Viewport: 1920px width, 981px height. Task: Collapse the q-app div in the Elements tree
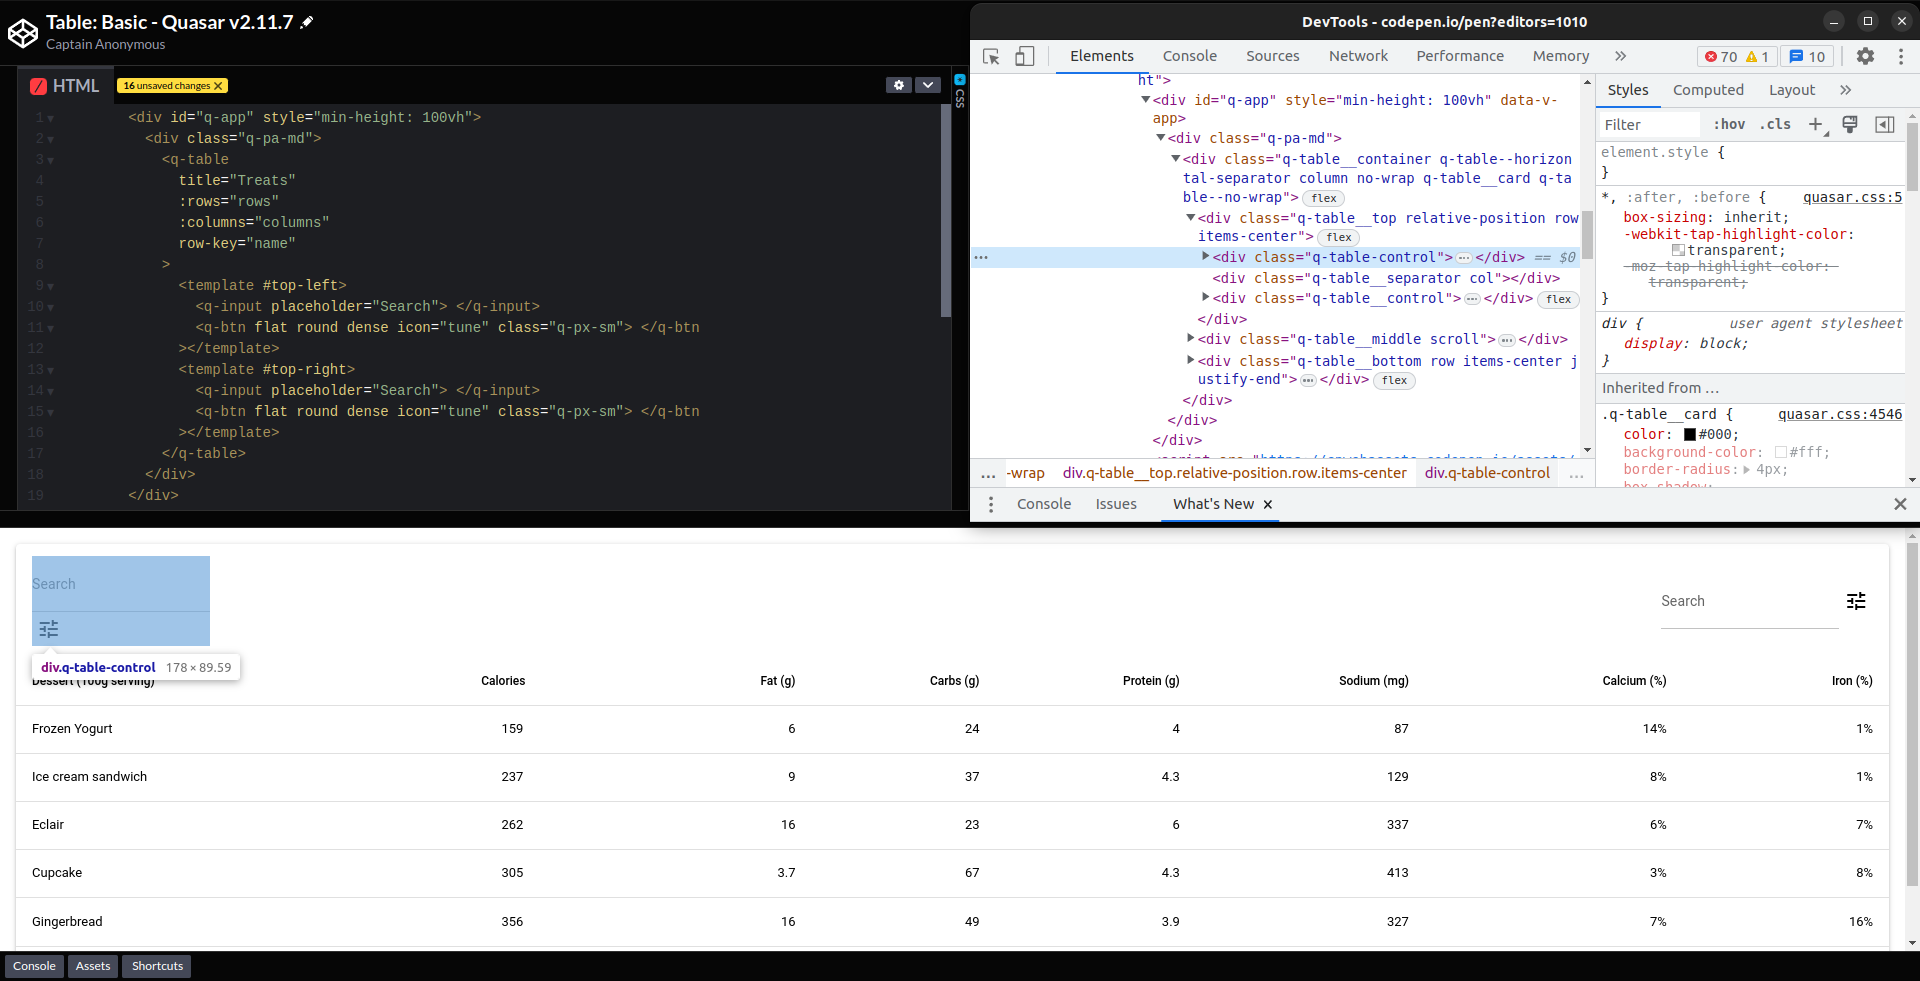pos(1146,99)
